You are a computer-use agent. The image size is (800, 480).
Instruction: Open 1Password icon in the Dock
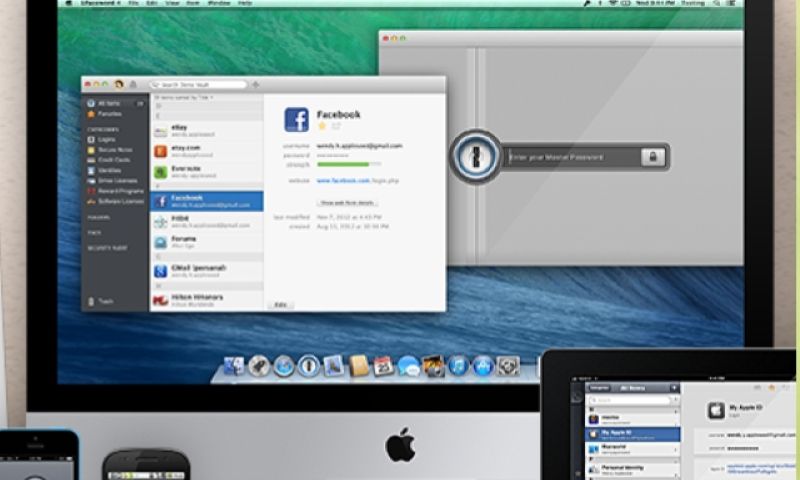coord(309,366)
